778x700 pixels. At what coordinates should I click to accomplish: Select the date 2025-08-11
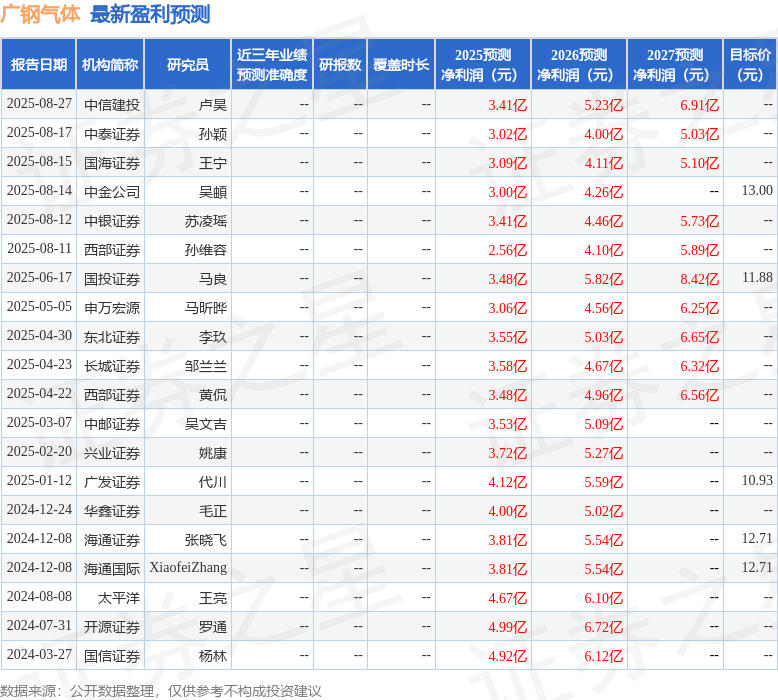tap(39, 249)
